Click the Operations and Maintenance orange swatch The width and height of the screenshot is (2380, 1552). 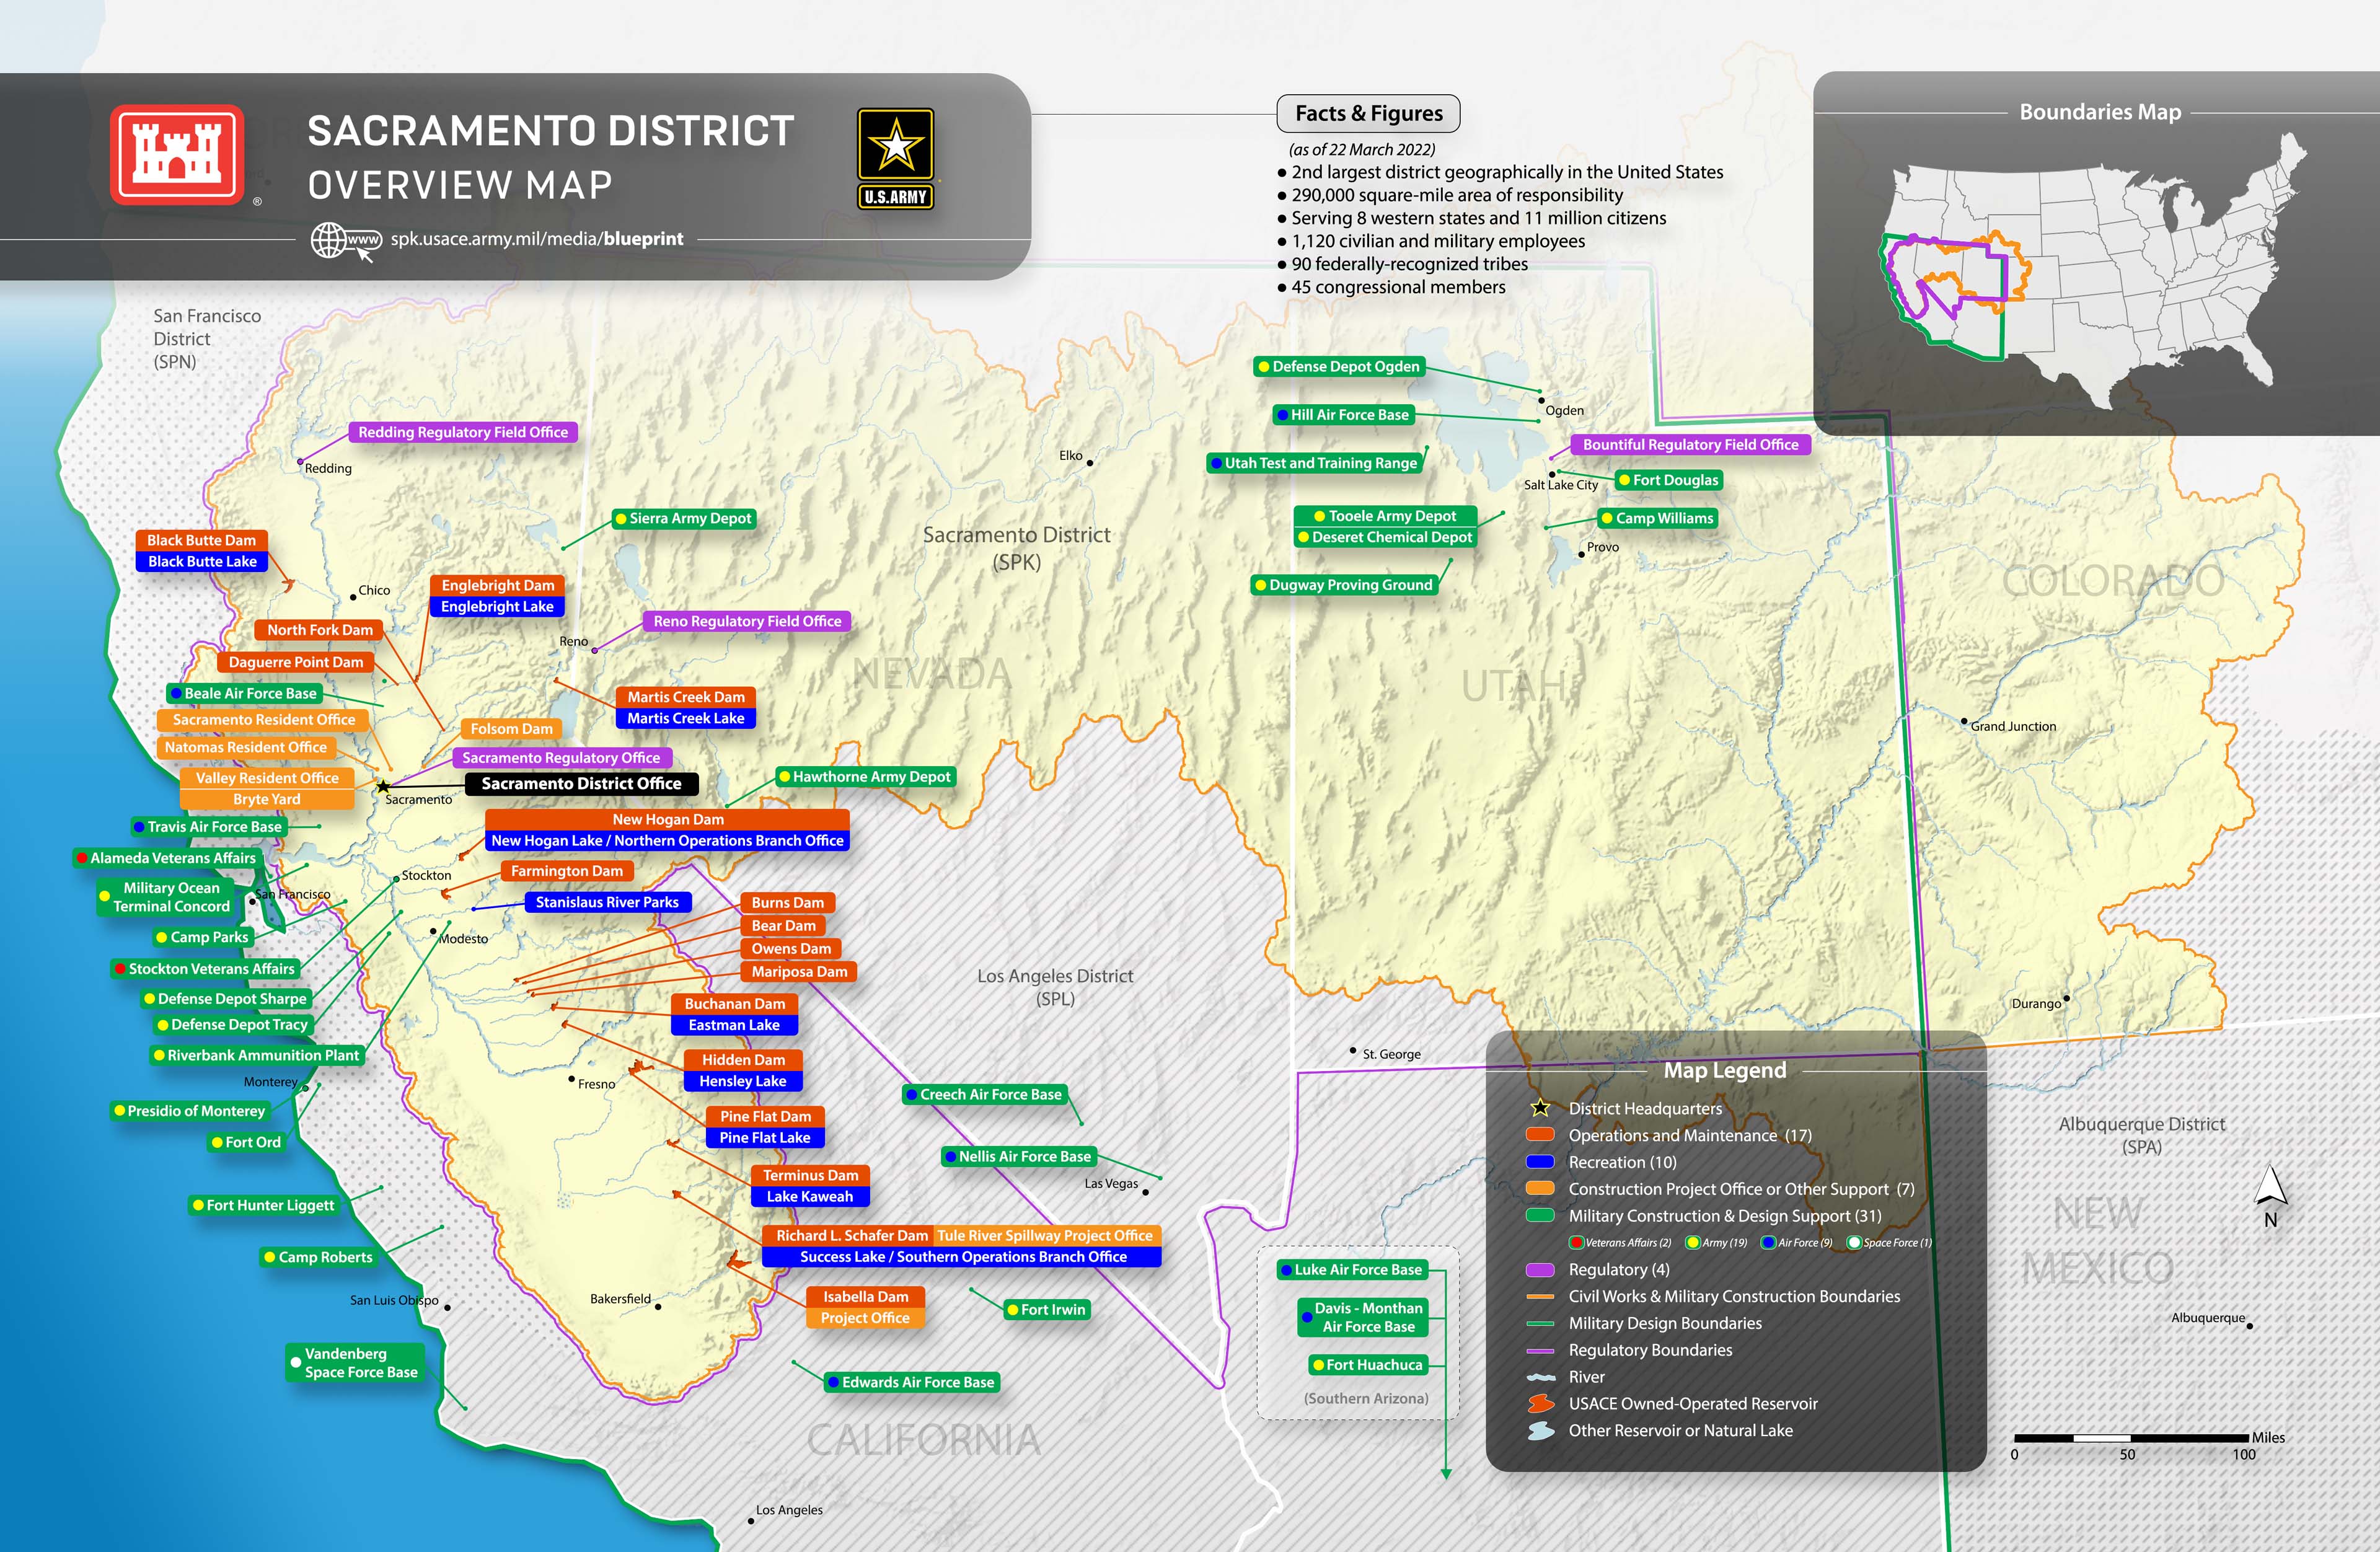click(x=1540, y=1135)
